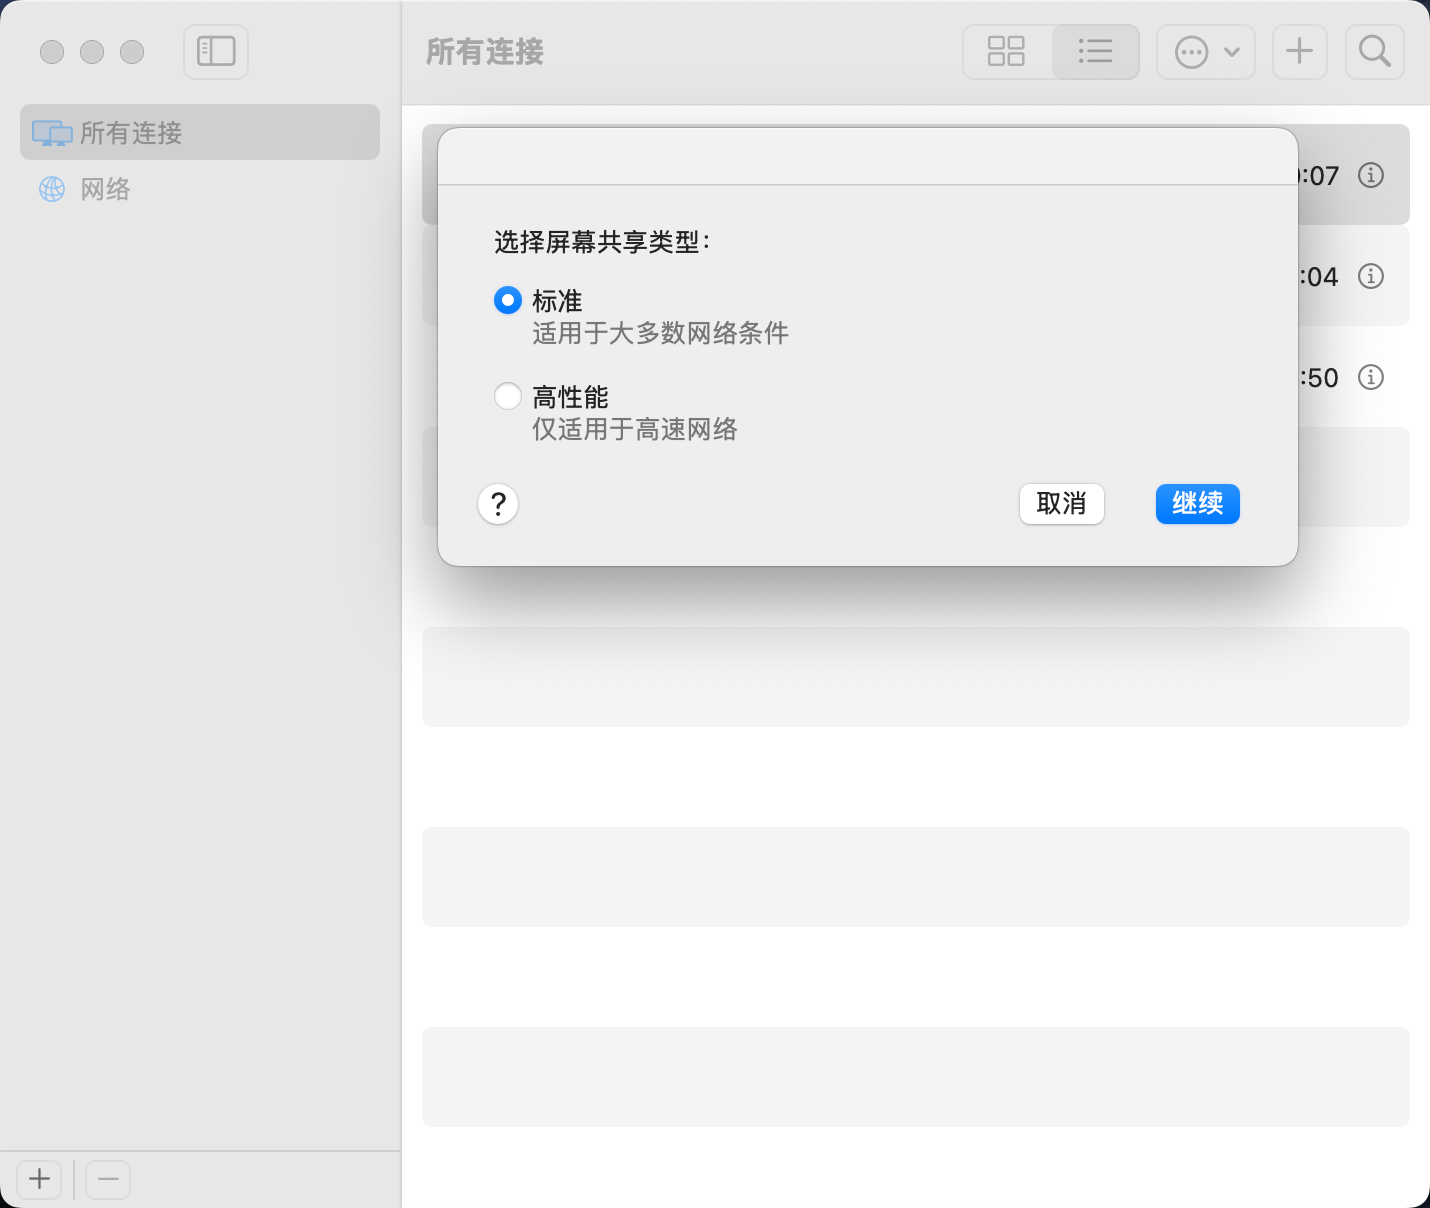This screenshot has width=1430, height=1208.
Task: Click the toolbar plus to add connection
Action: [x=1299, y=51]
